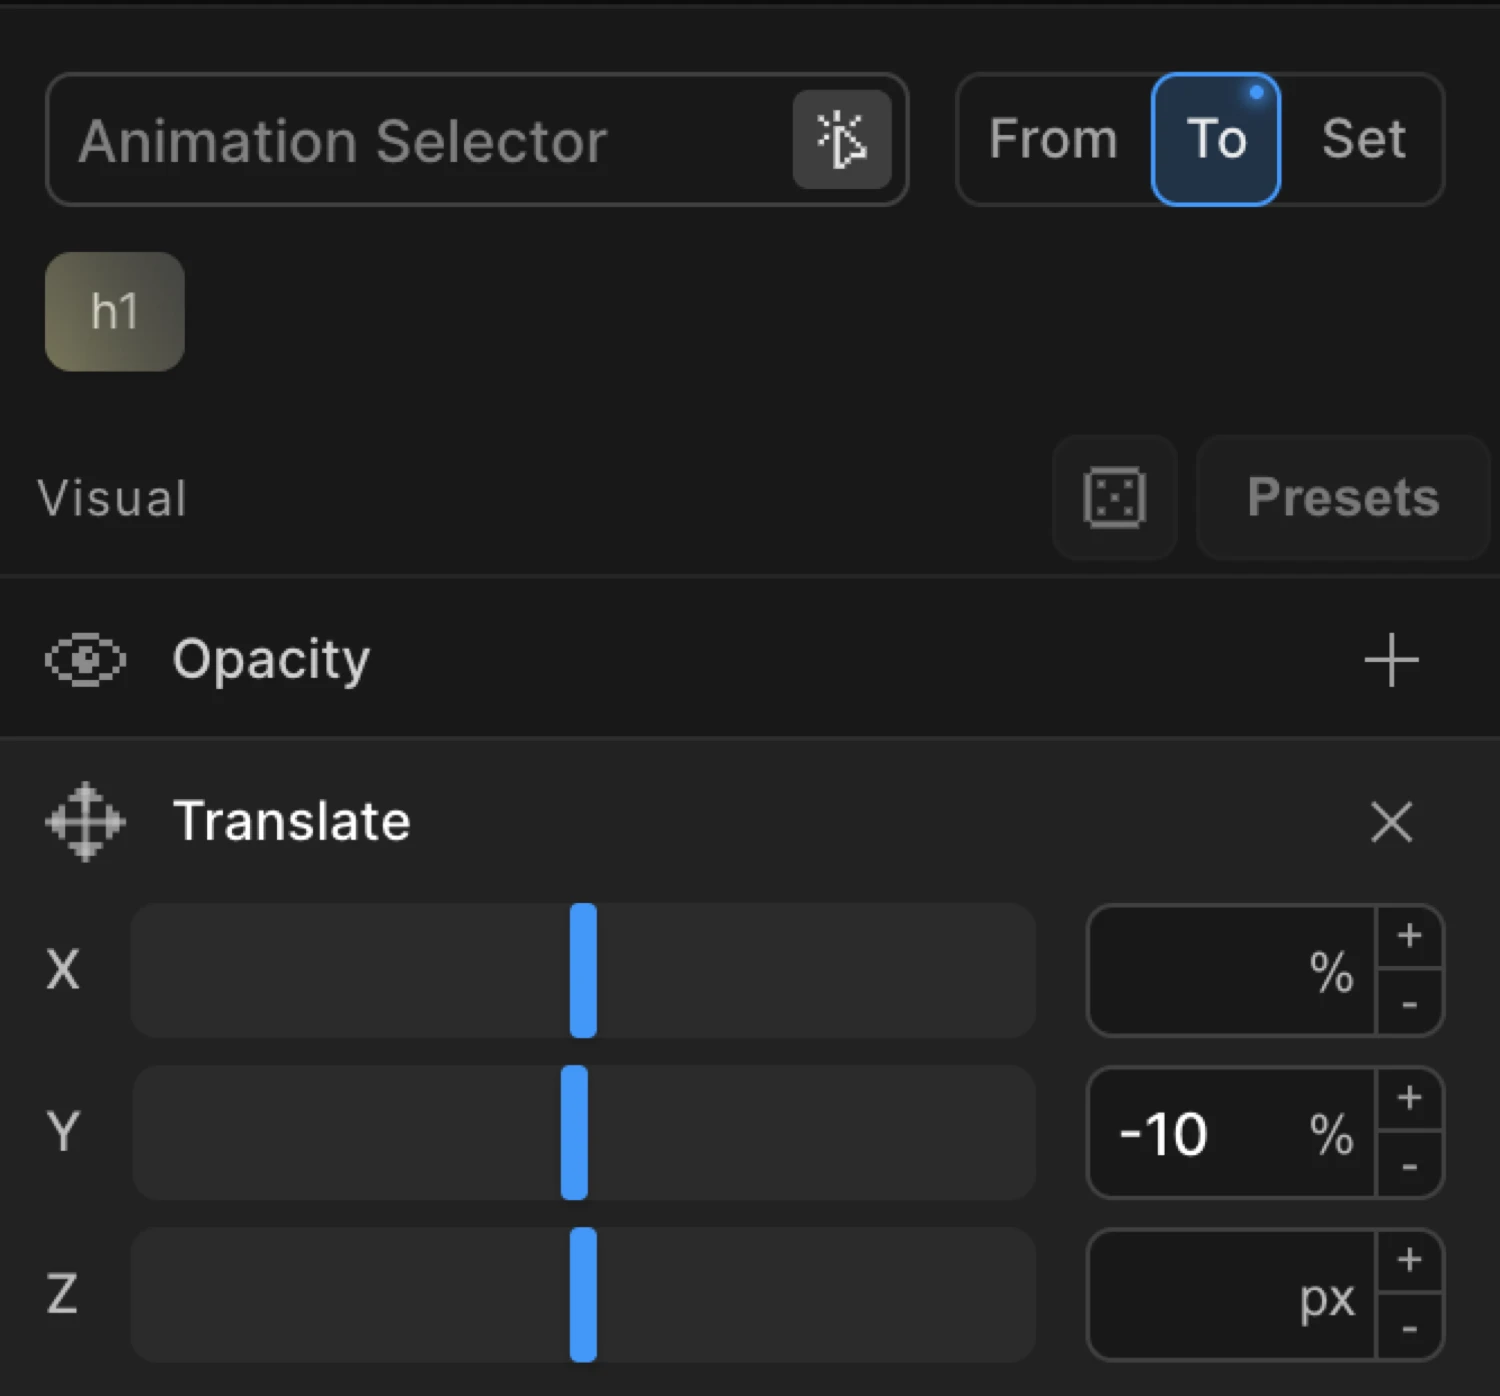Click the element picker icon beside Animation Selector
The height and width of the screenshot is (1396, 1500).
point(843,140)
